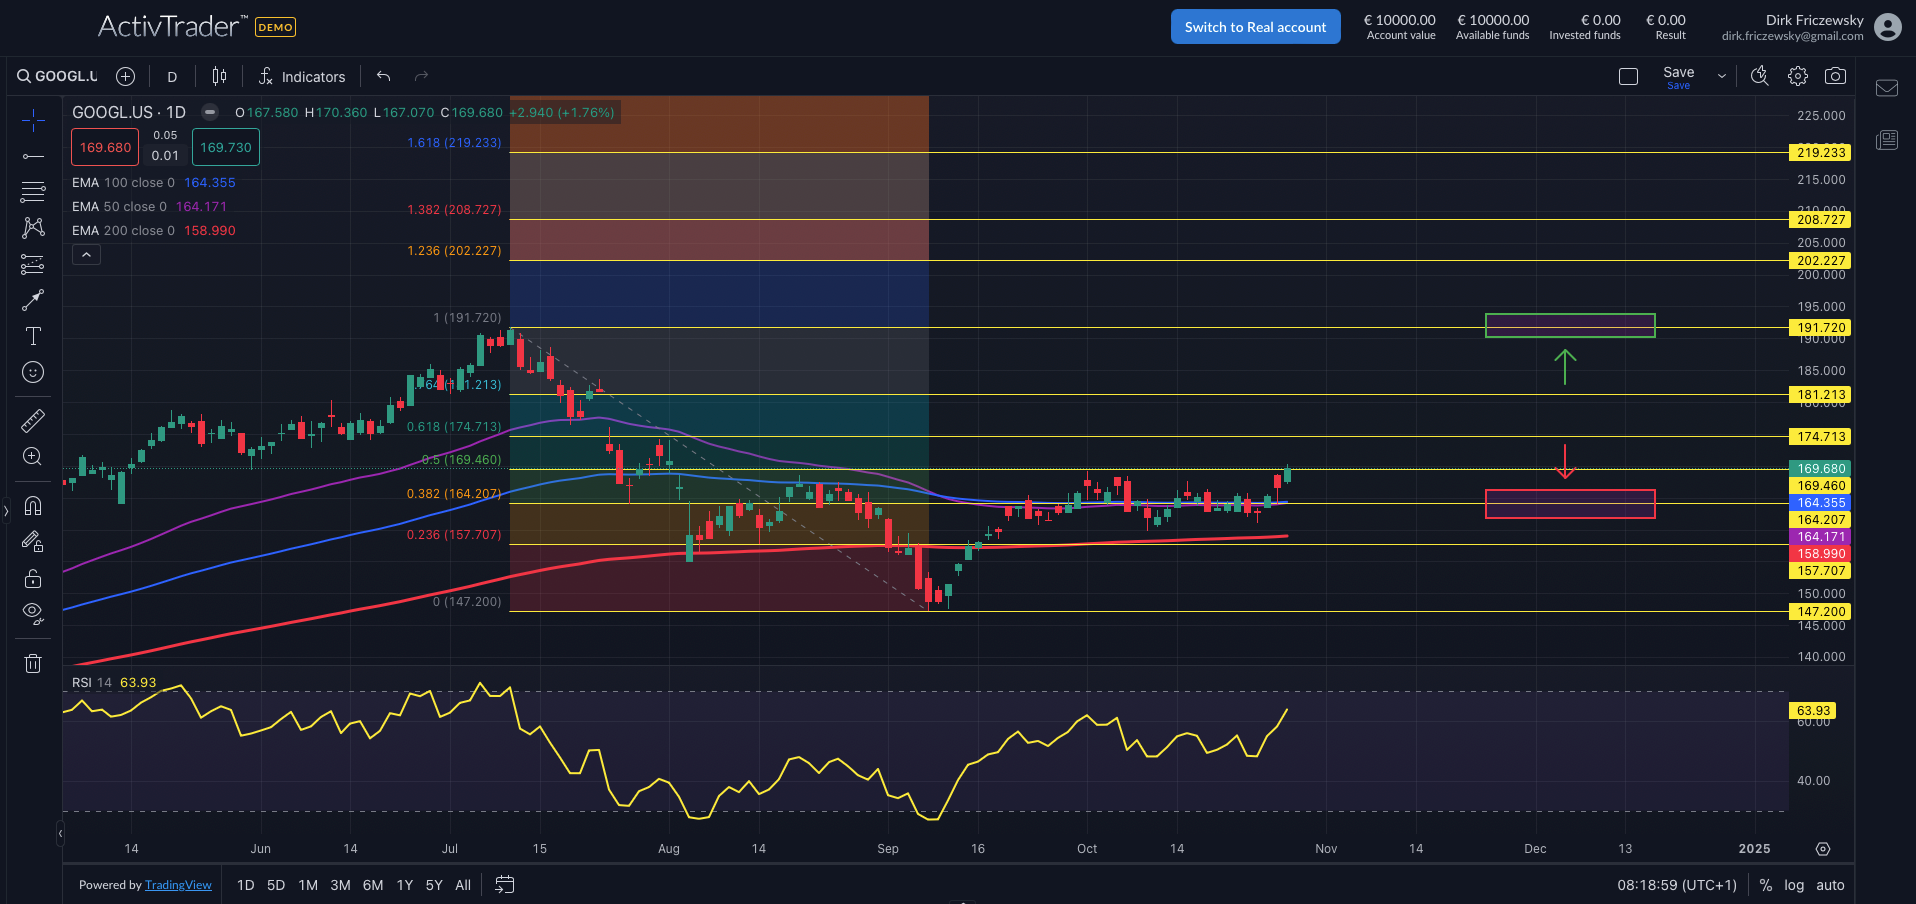The image size is (1916, 904).
Task: Click the trash remove drawings icon
Action: [x=33, y=663]
